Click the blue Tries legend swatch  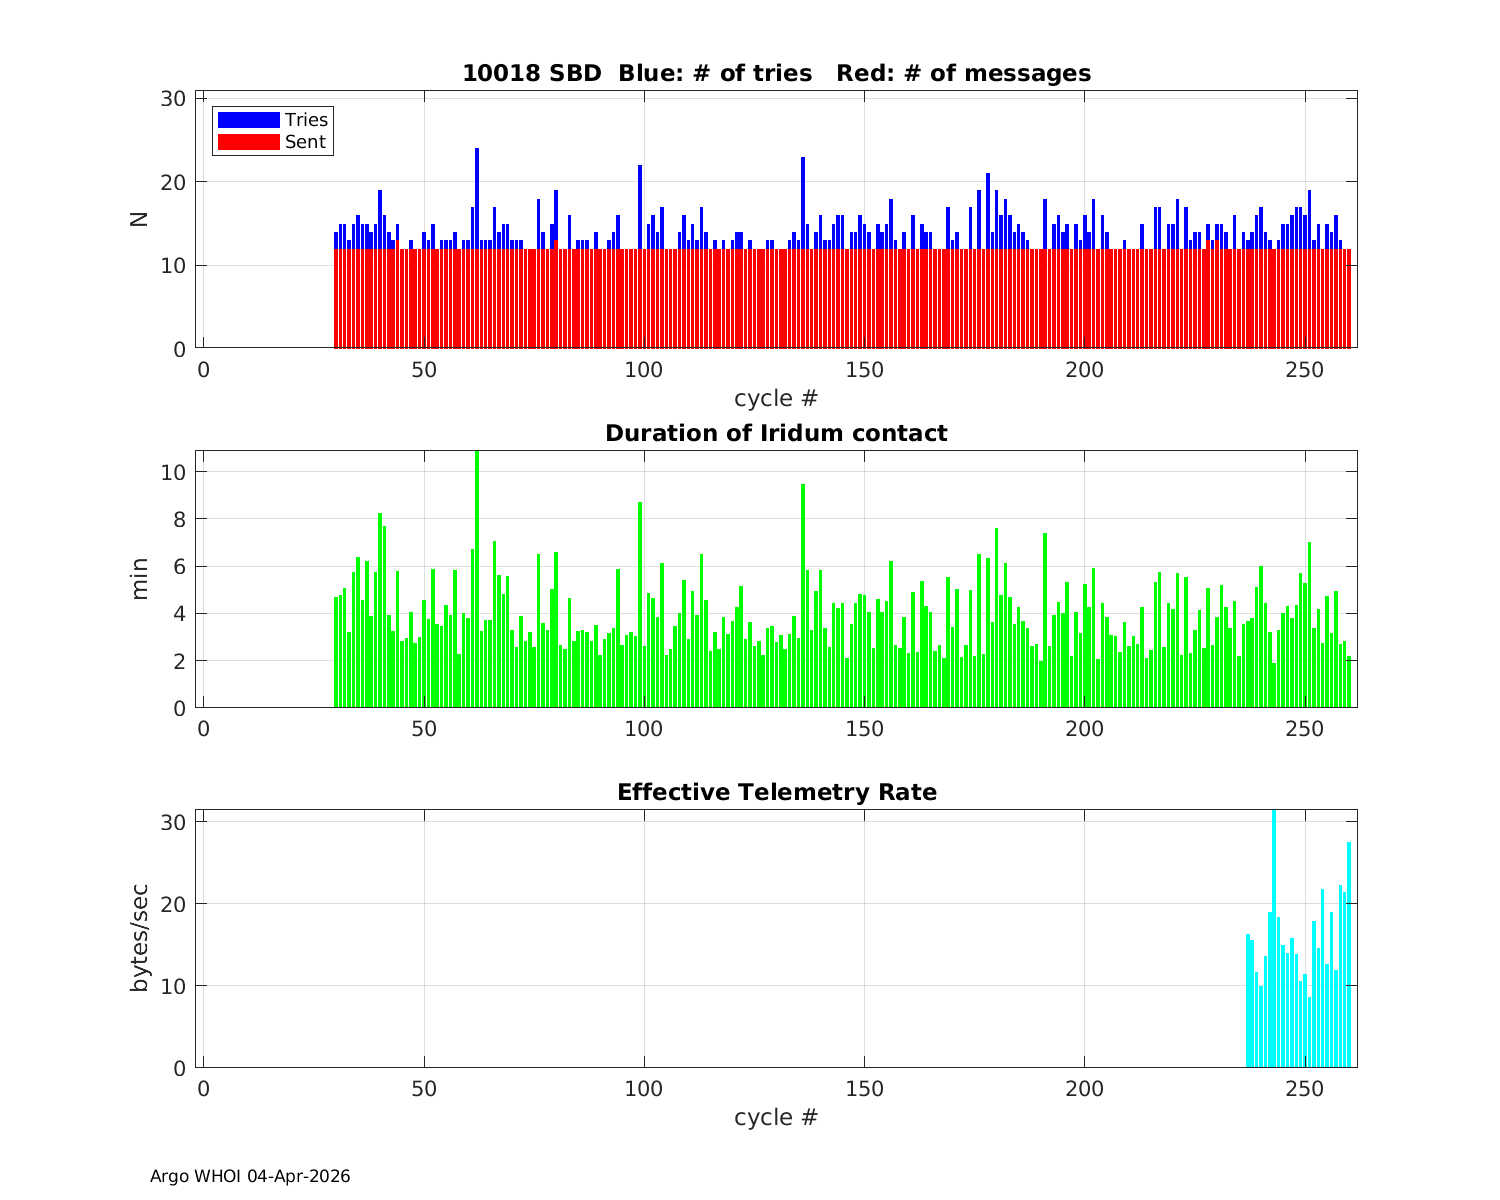pos(248,120)
